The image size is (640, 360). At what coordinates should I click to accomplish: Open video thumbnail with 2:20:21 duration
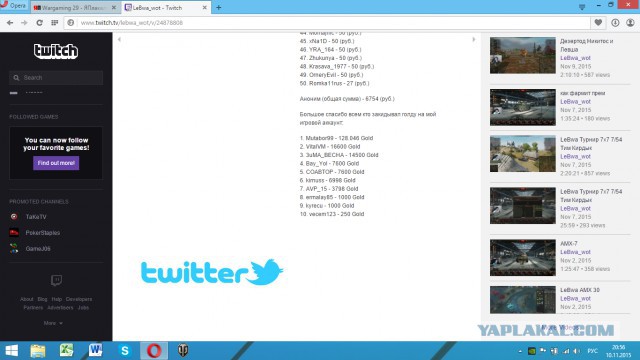point(522,153)
